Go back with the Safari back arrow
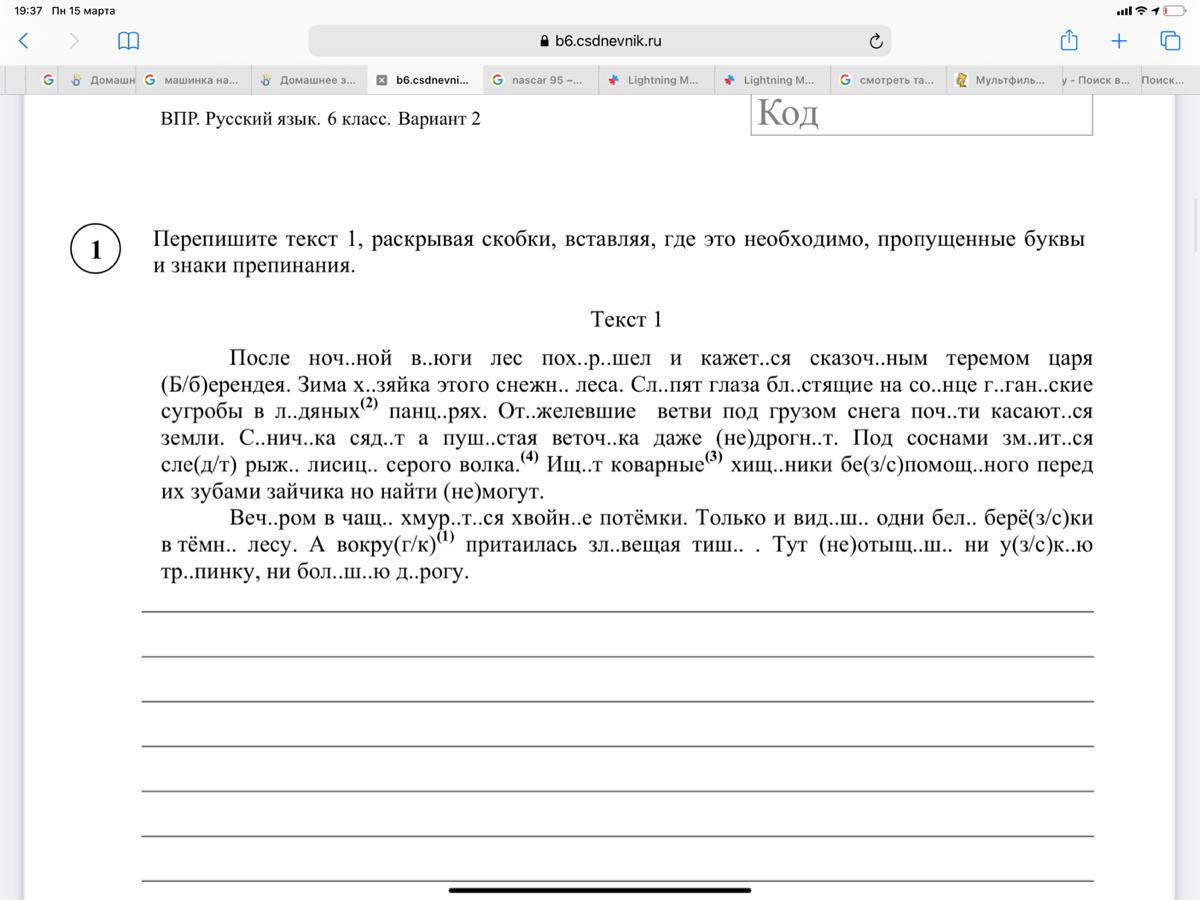Screen dimensions: 1200x900 click(24, 41)
